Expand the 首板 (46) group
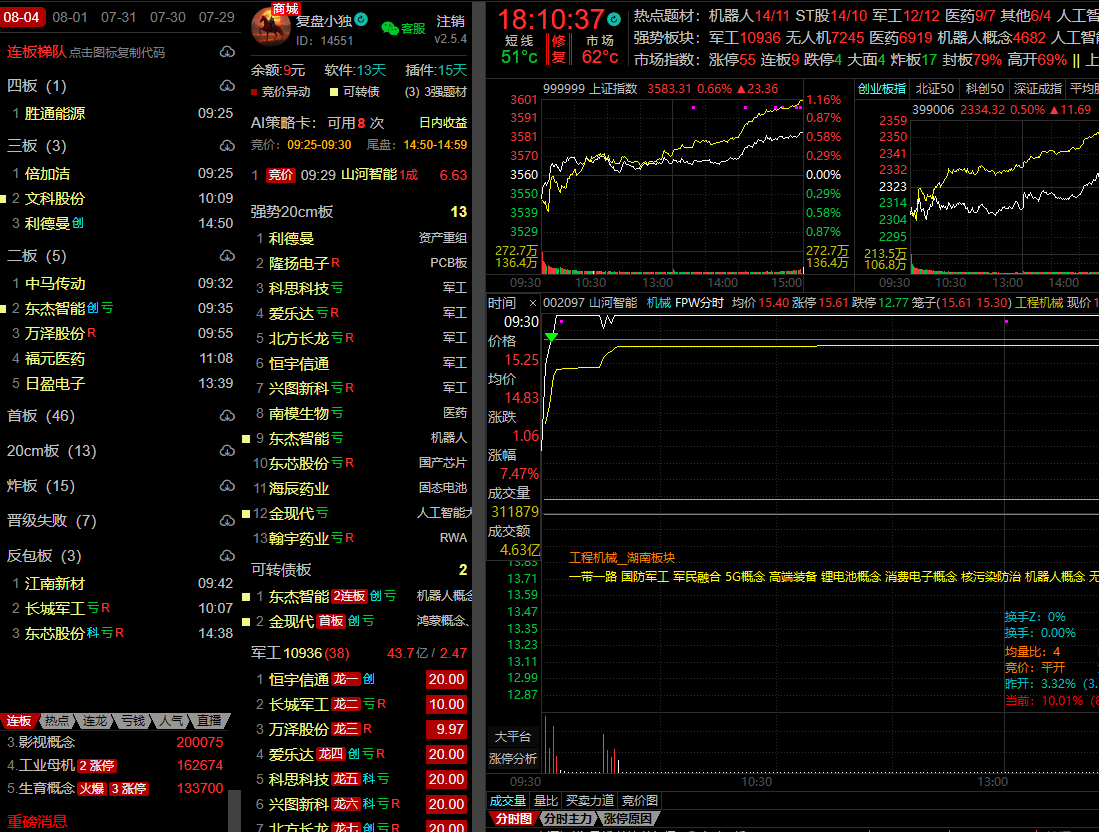The image size is (1099, 832). tap(41, 416)
